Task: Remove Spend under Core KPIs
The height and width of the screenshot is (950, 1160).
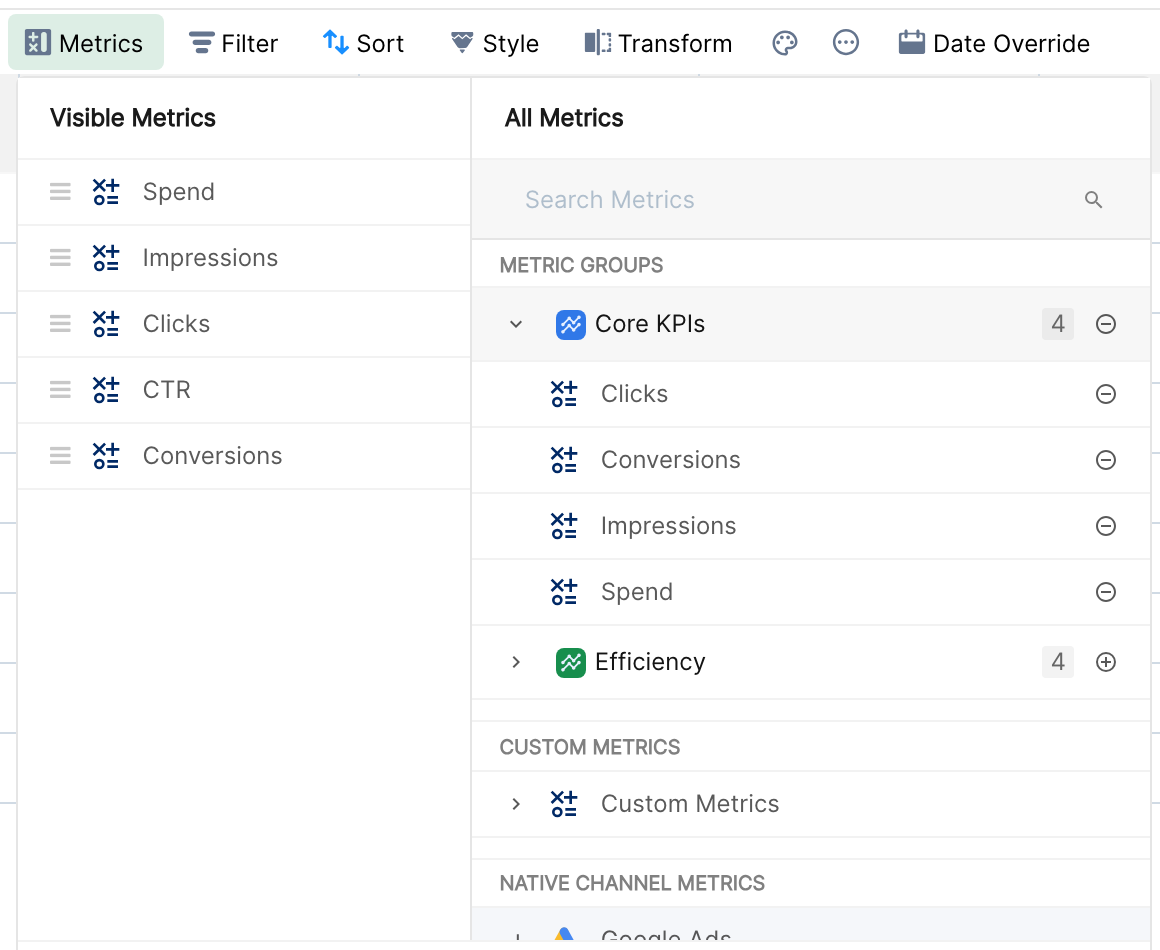Action: tap(1106, 592)
